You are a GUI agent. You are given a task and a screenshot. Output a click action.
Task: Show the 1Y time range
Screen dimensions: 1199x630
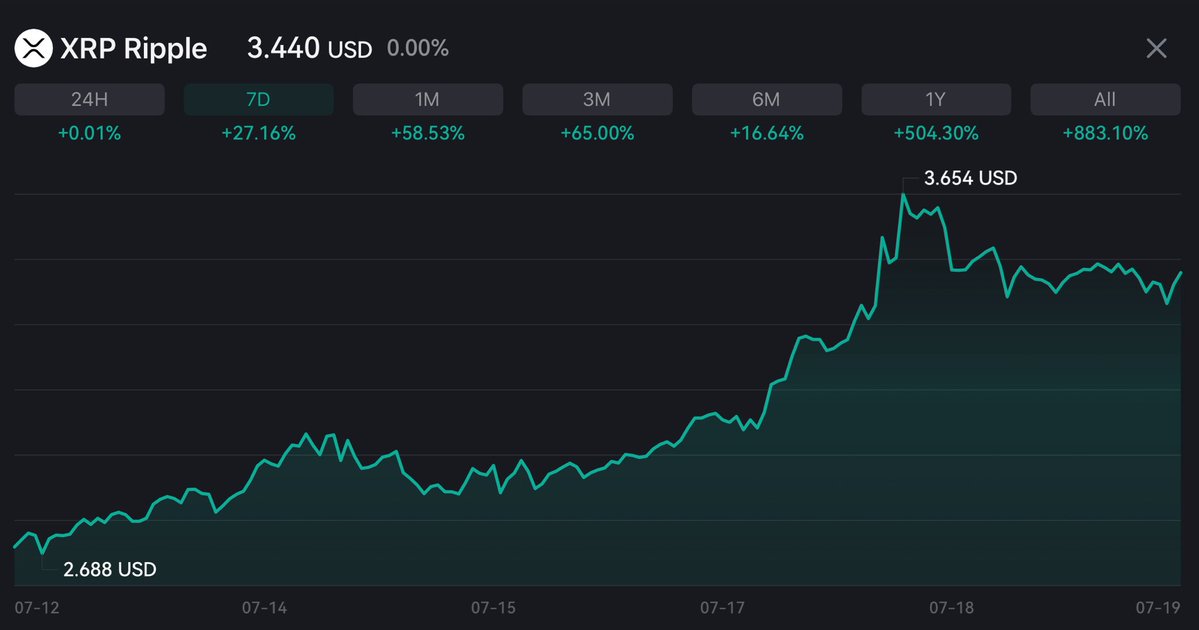936,99
